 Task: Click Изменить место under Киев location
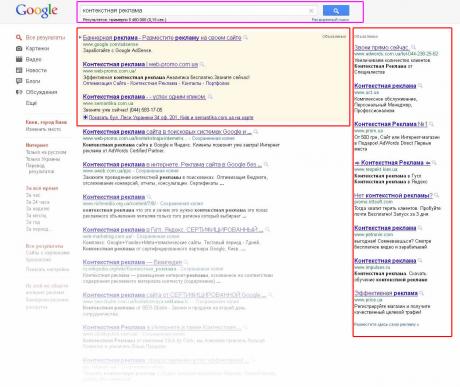pos(43,129)
